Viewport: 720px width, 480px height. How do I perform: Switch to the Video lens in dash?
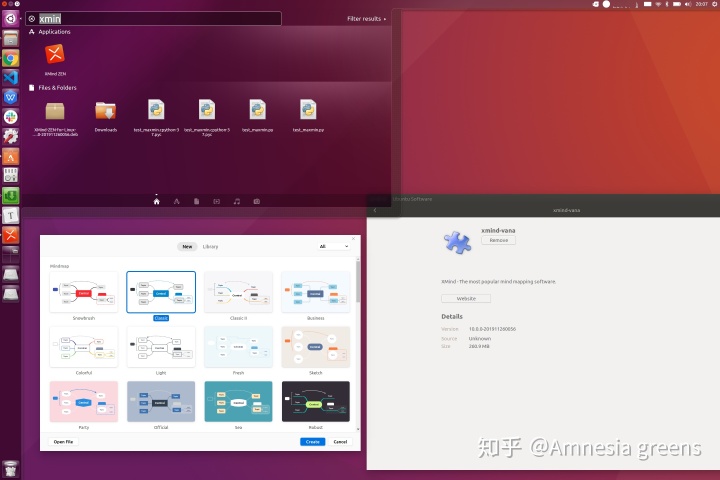click(x=216, y=201)
